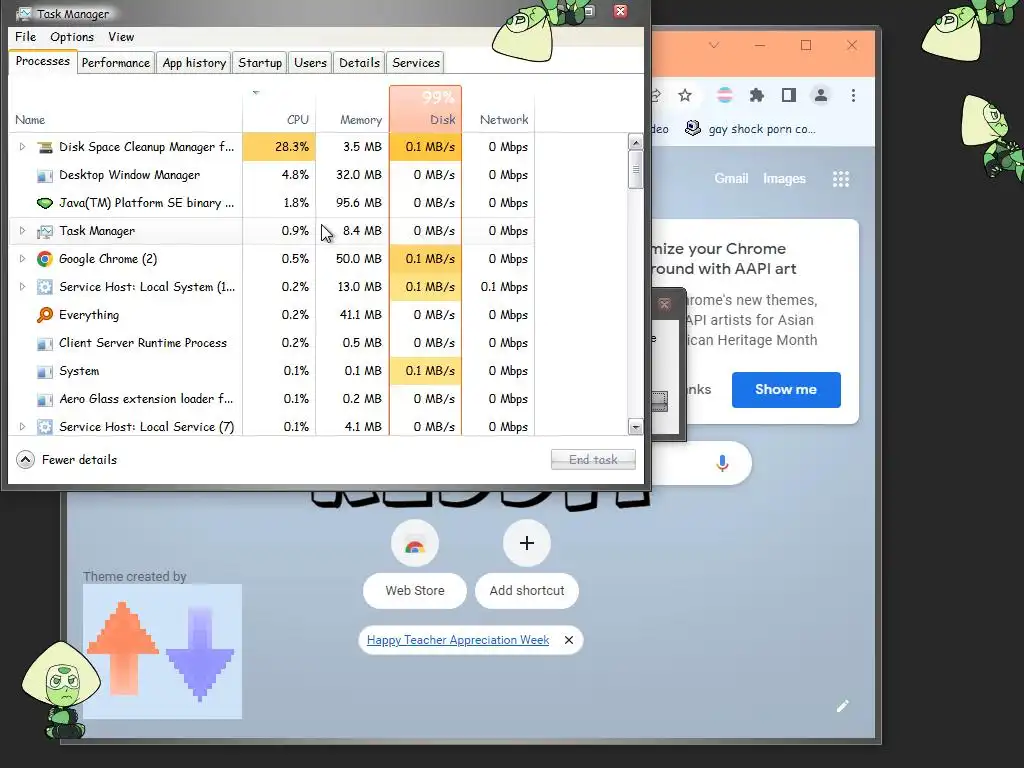Open Chrome's extensions puzzle icon
This screenshot has height=768, width=1024.
[x=756, y=95]
